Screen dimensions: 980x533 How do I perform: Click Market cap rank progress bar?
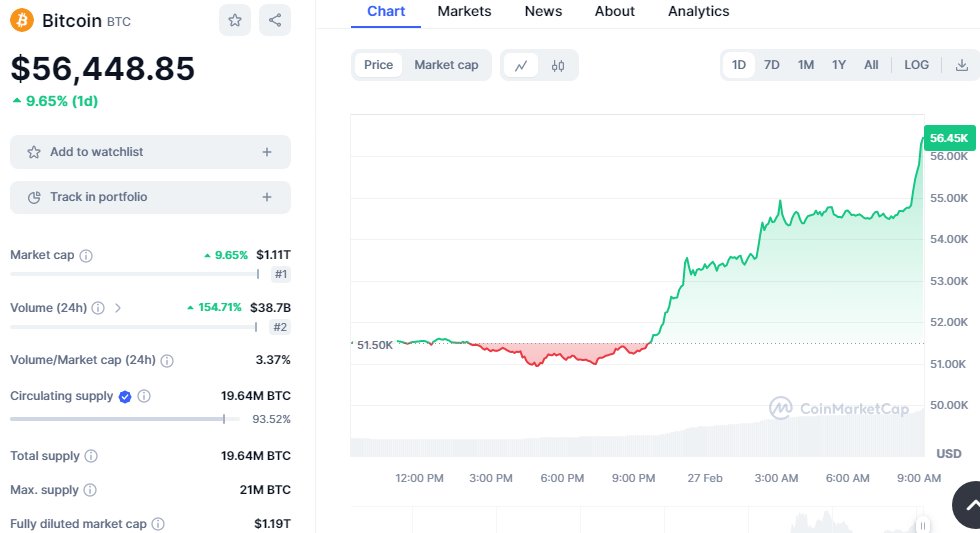134,274
